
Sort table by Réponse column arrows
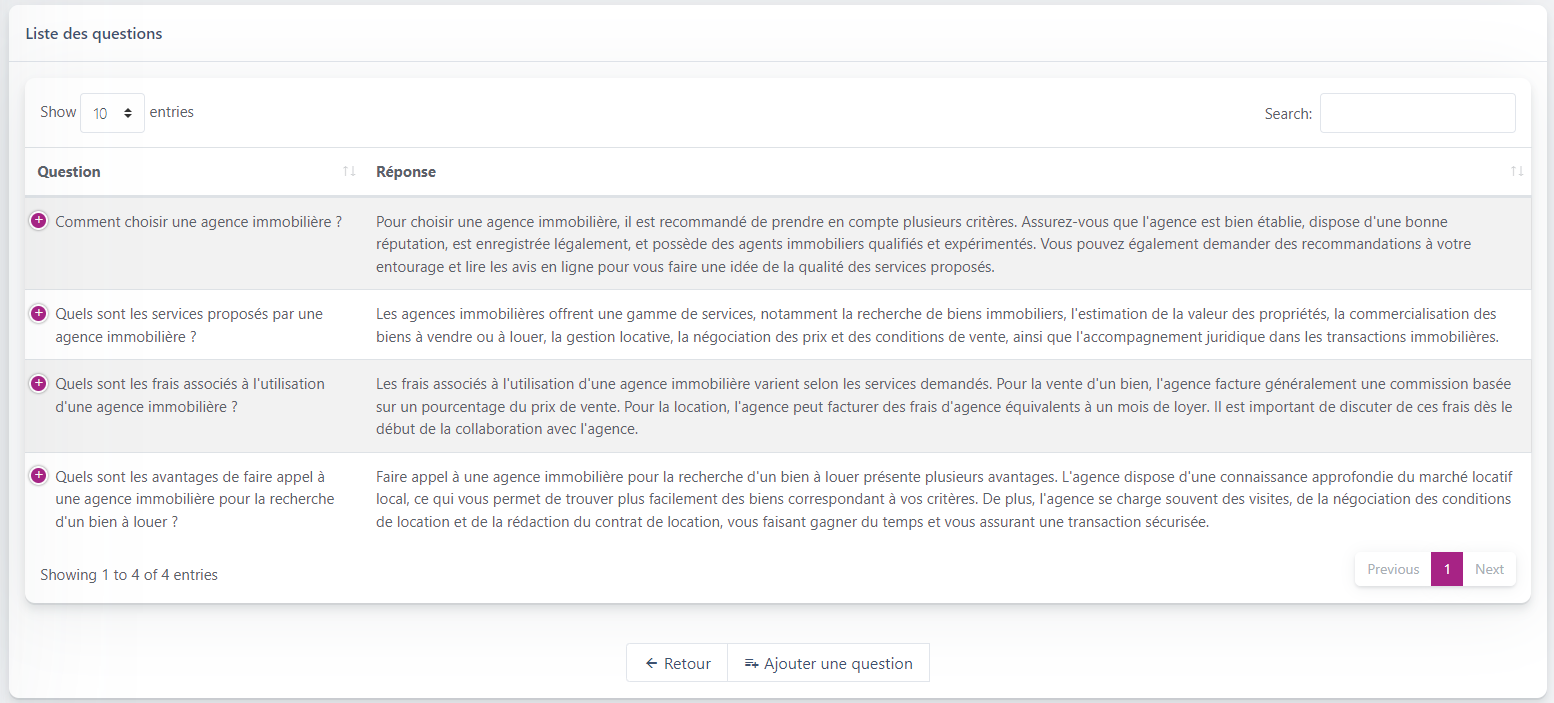click(x=1517, y=171)
